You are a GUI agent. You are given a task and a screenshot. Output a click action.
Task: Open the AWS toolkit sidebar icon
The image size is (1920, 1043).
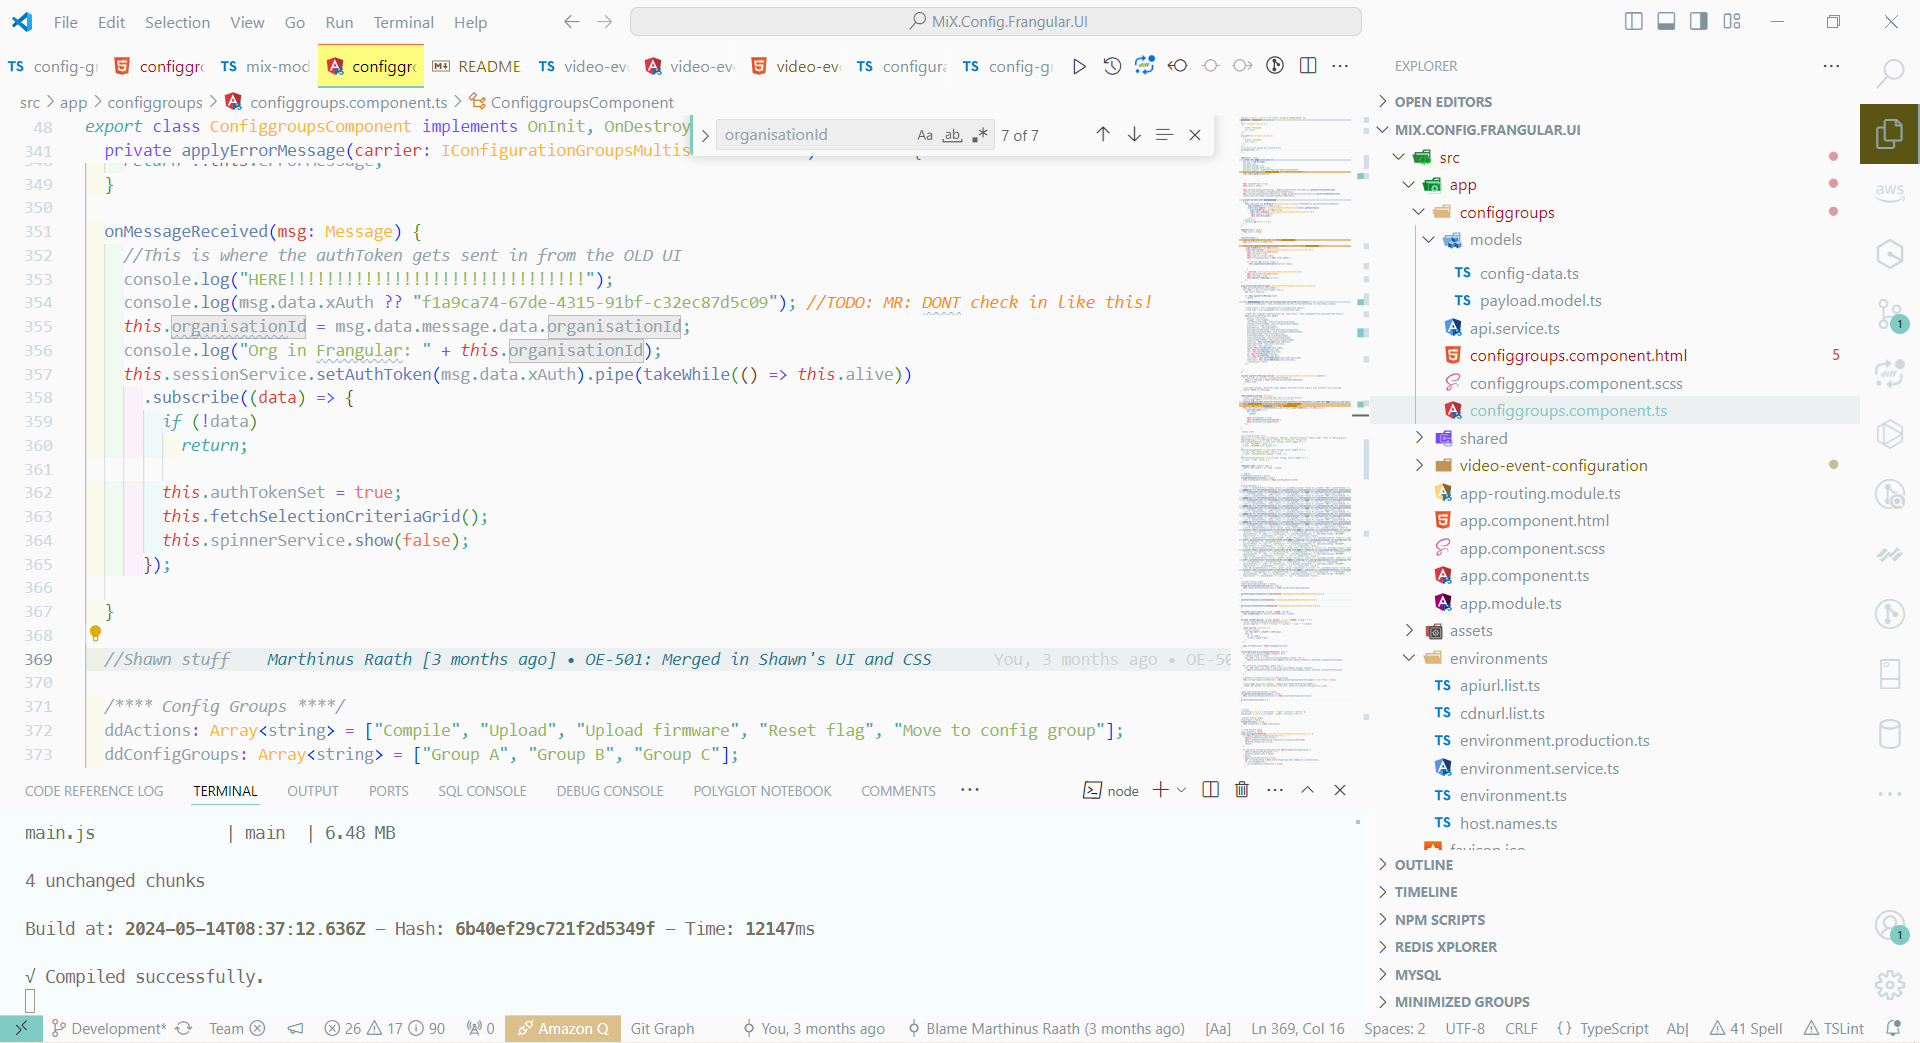pos(1889,191)
